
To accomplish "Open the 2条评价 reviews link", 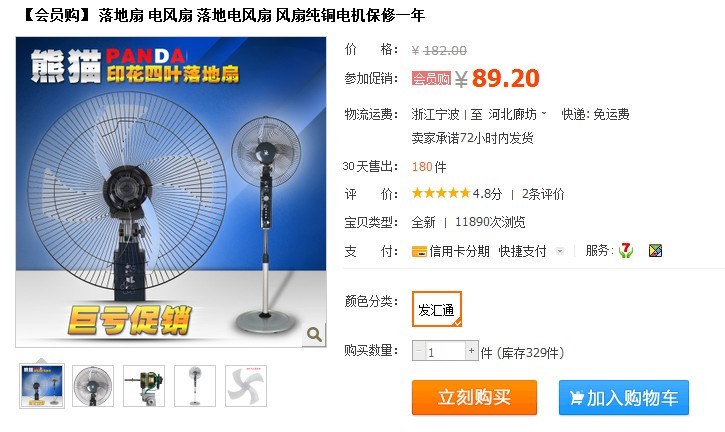I will 543,194.
